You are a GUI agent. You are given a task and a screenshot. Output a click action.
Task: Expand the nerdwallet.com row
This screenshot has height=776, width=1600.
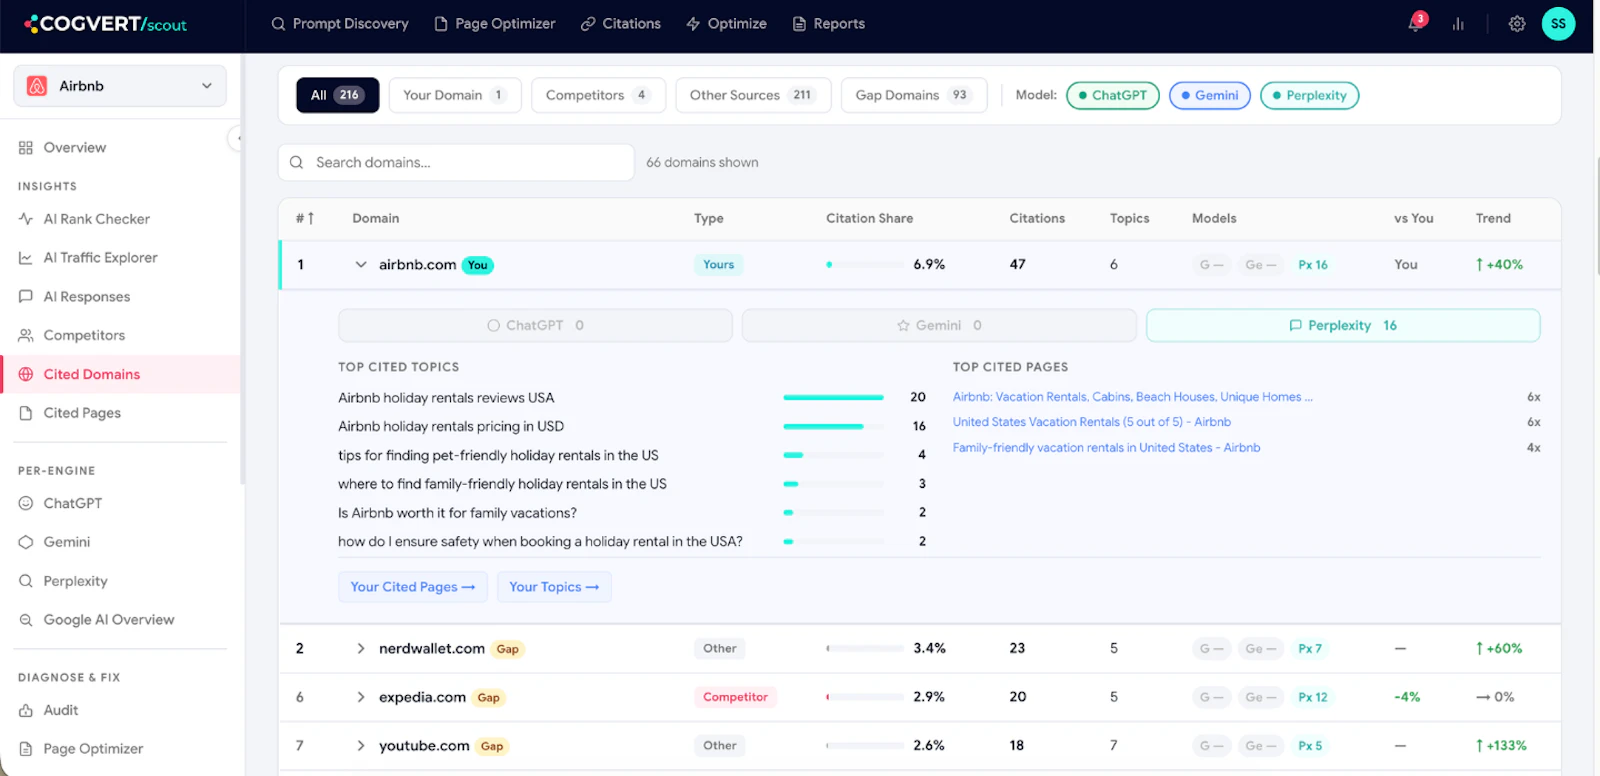(x=361, y=649)
